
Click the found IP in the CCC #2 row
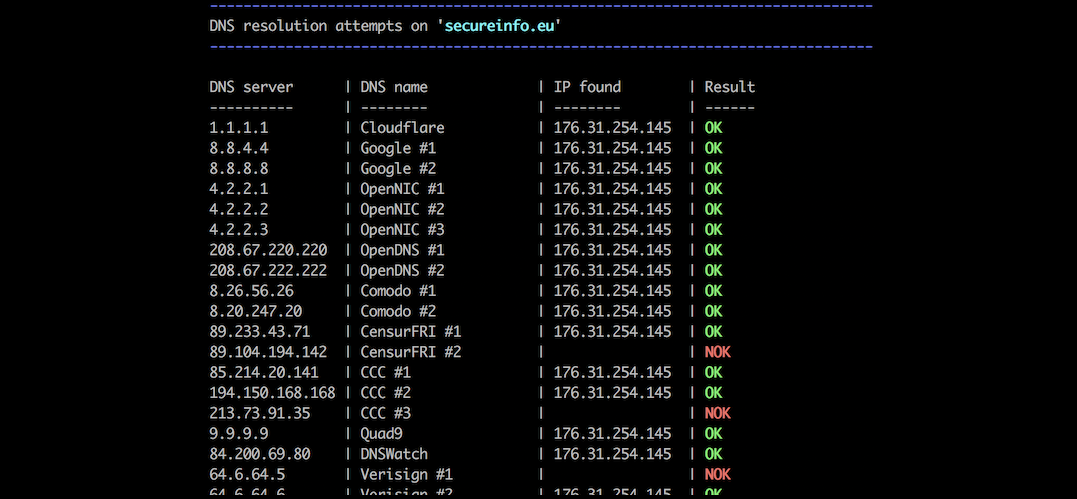click(613, 392)
